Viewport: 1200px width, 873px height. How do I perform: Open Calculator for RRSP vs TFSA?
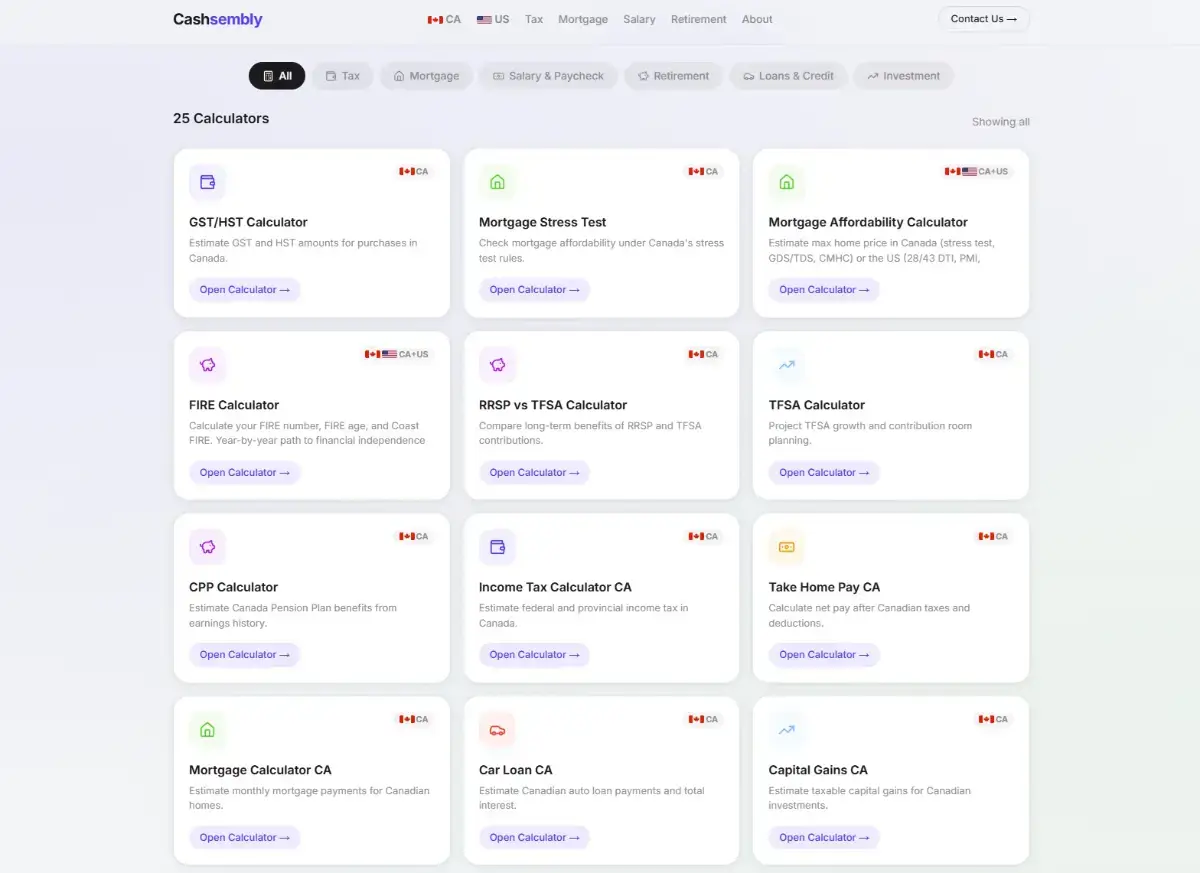coord(534,472)
